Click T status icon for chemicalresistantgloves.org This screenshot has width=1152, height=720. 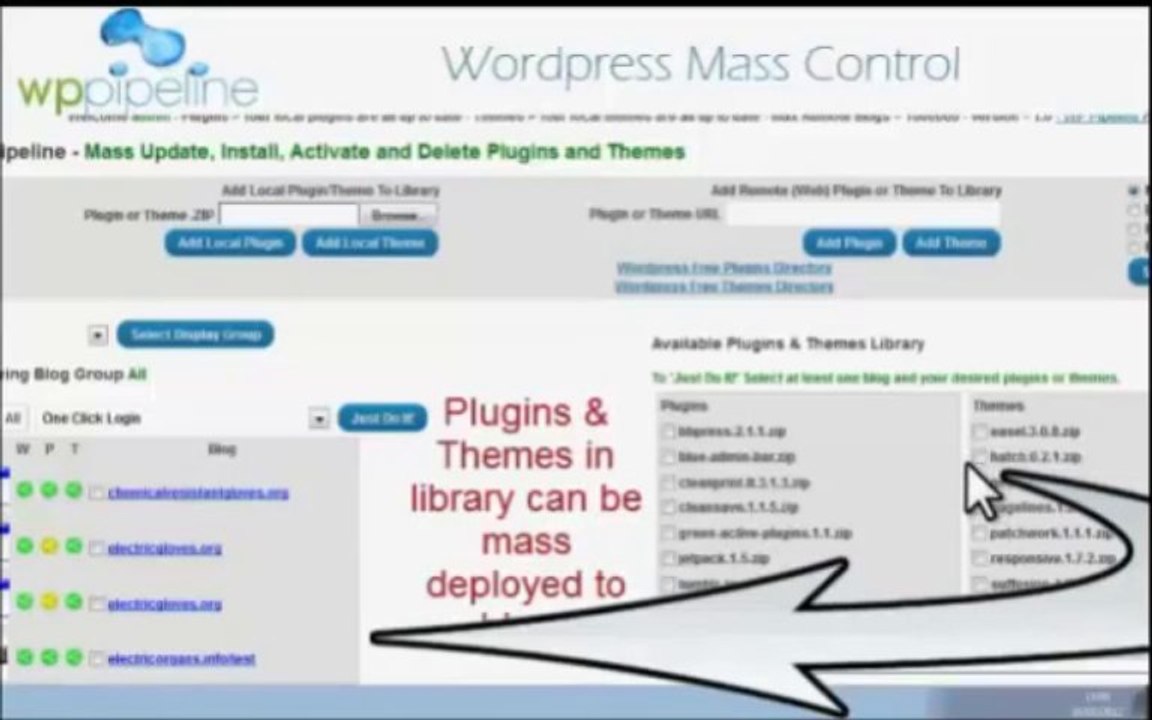tap(73, 490)
